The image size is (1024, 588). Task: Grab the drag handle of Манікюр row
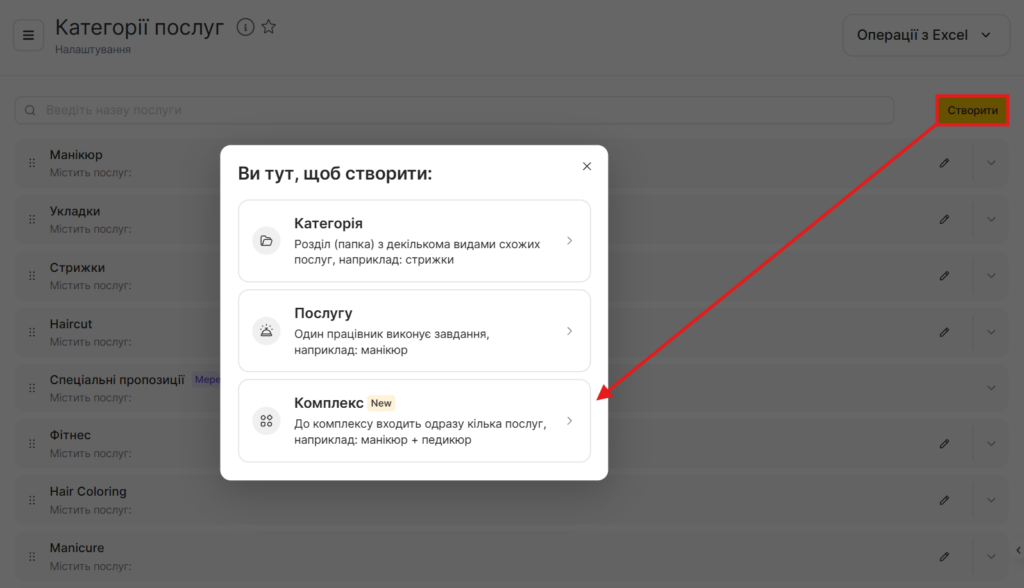(31, 163)
